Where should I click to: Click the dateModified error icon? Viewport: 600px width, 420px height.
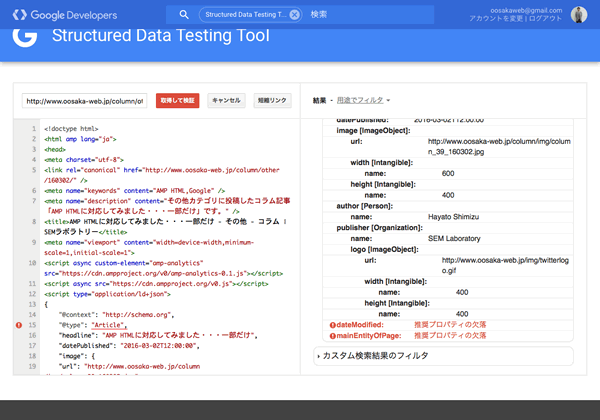click(333, 325)
